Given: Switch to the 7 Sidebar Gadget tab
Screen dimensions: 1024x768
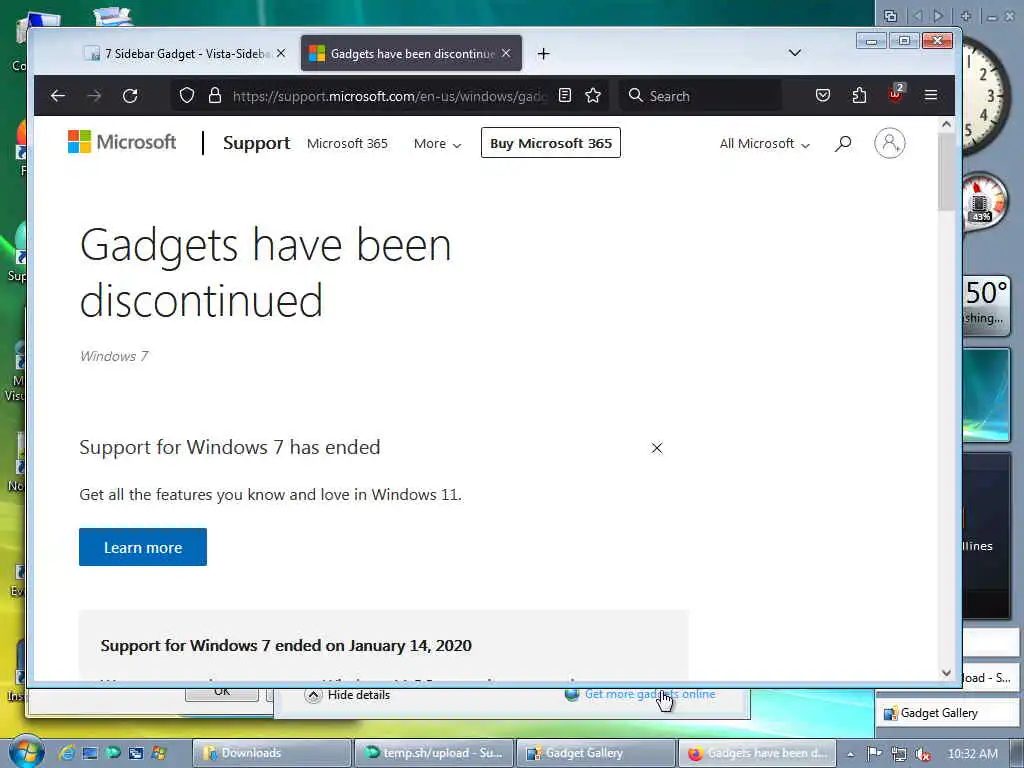Looking at the screenshot, I should point(186,54).
